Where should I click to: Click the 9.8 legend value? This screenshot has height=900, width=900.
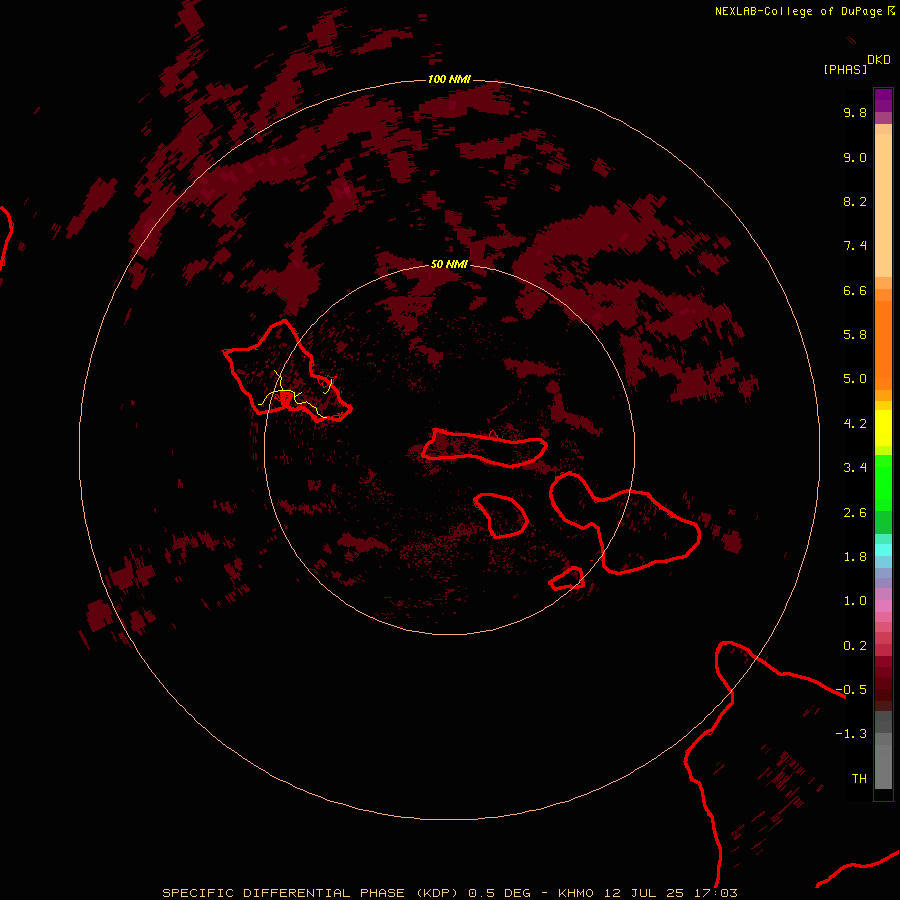(x=855, y=112)
